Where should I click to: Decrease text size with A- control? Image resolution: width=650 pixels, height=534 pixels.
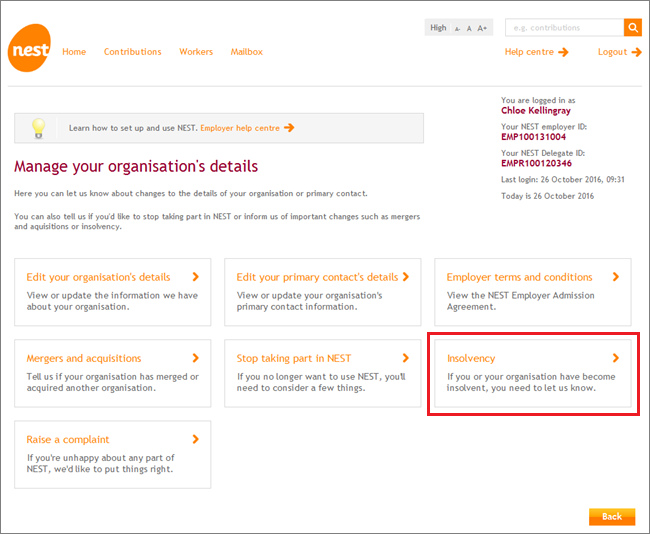pyautogui.click(x=457, y=29)
